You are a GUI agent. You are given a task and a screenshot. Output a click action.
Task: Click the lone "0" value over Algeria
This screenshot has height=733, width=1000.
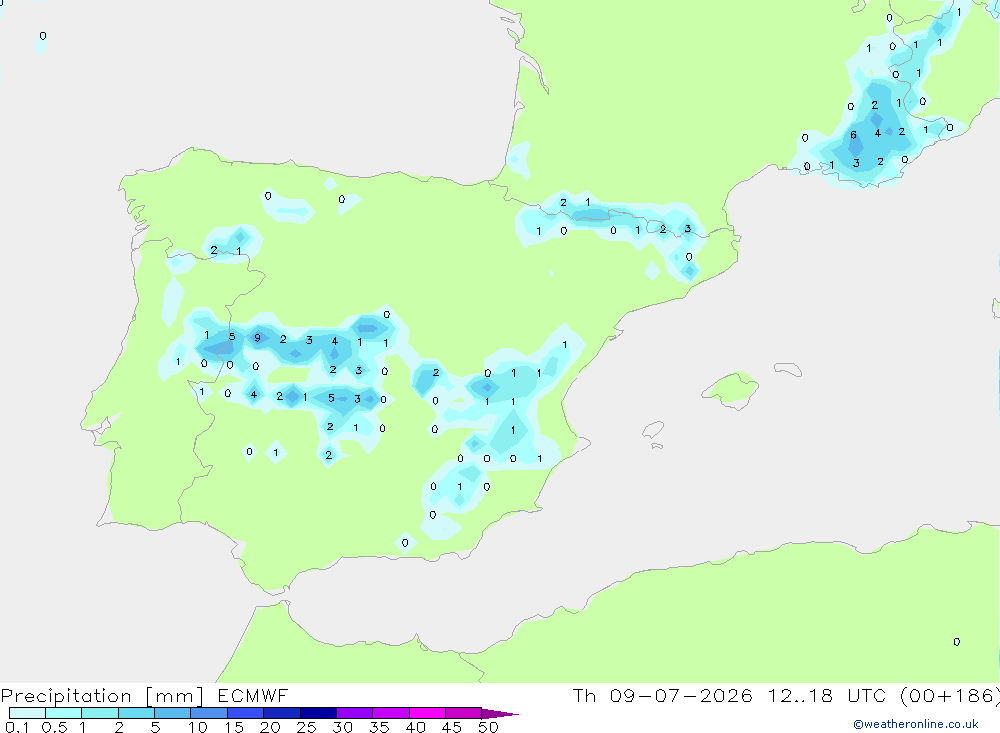pos(957,642)
